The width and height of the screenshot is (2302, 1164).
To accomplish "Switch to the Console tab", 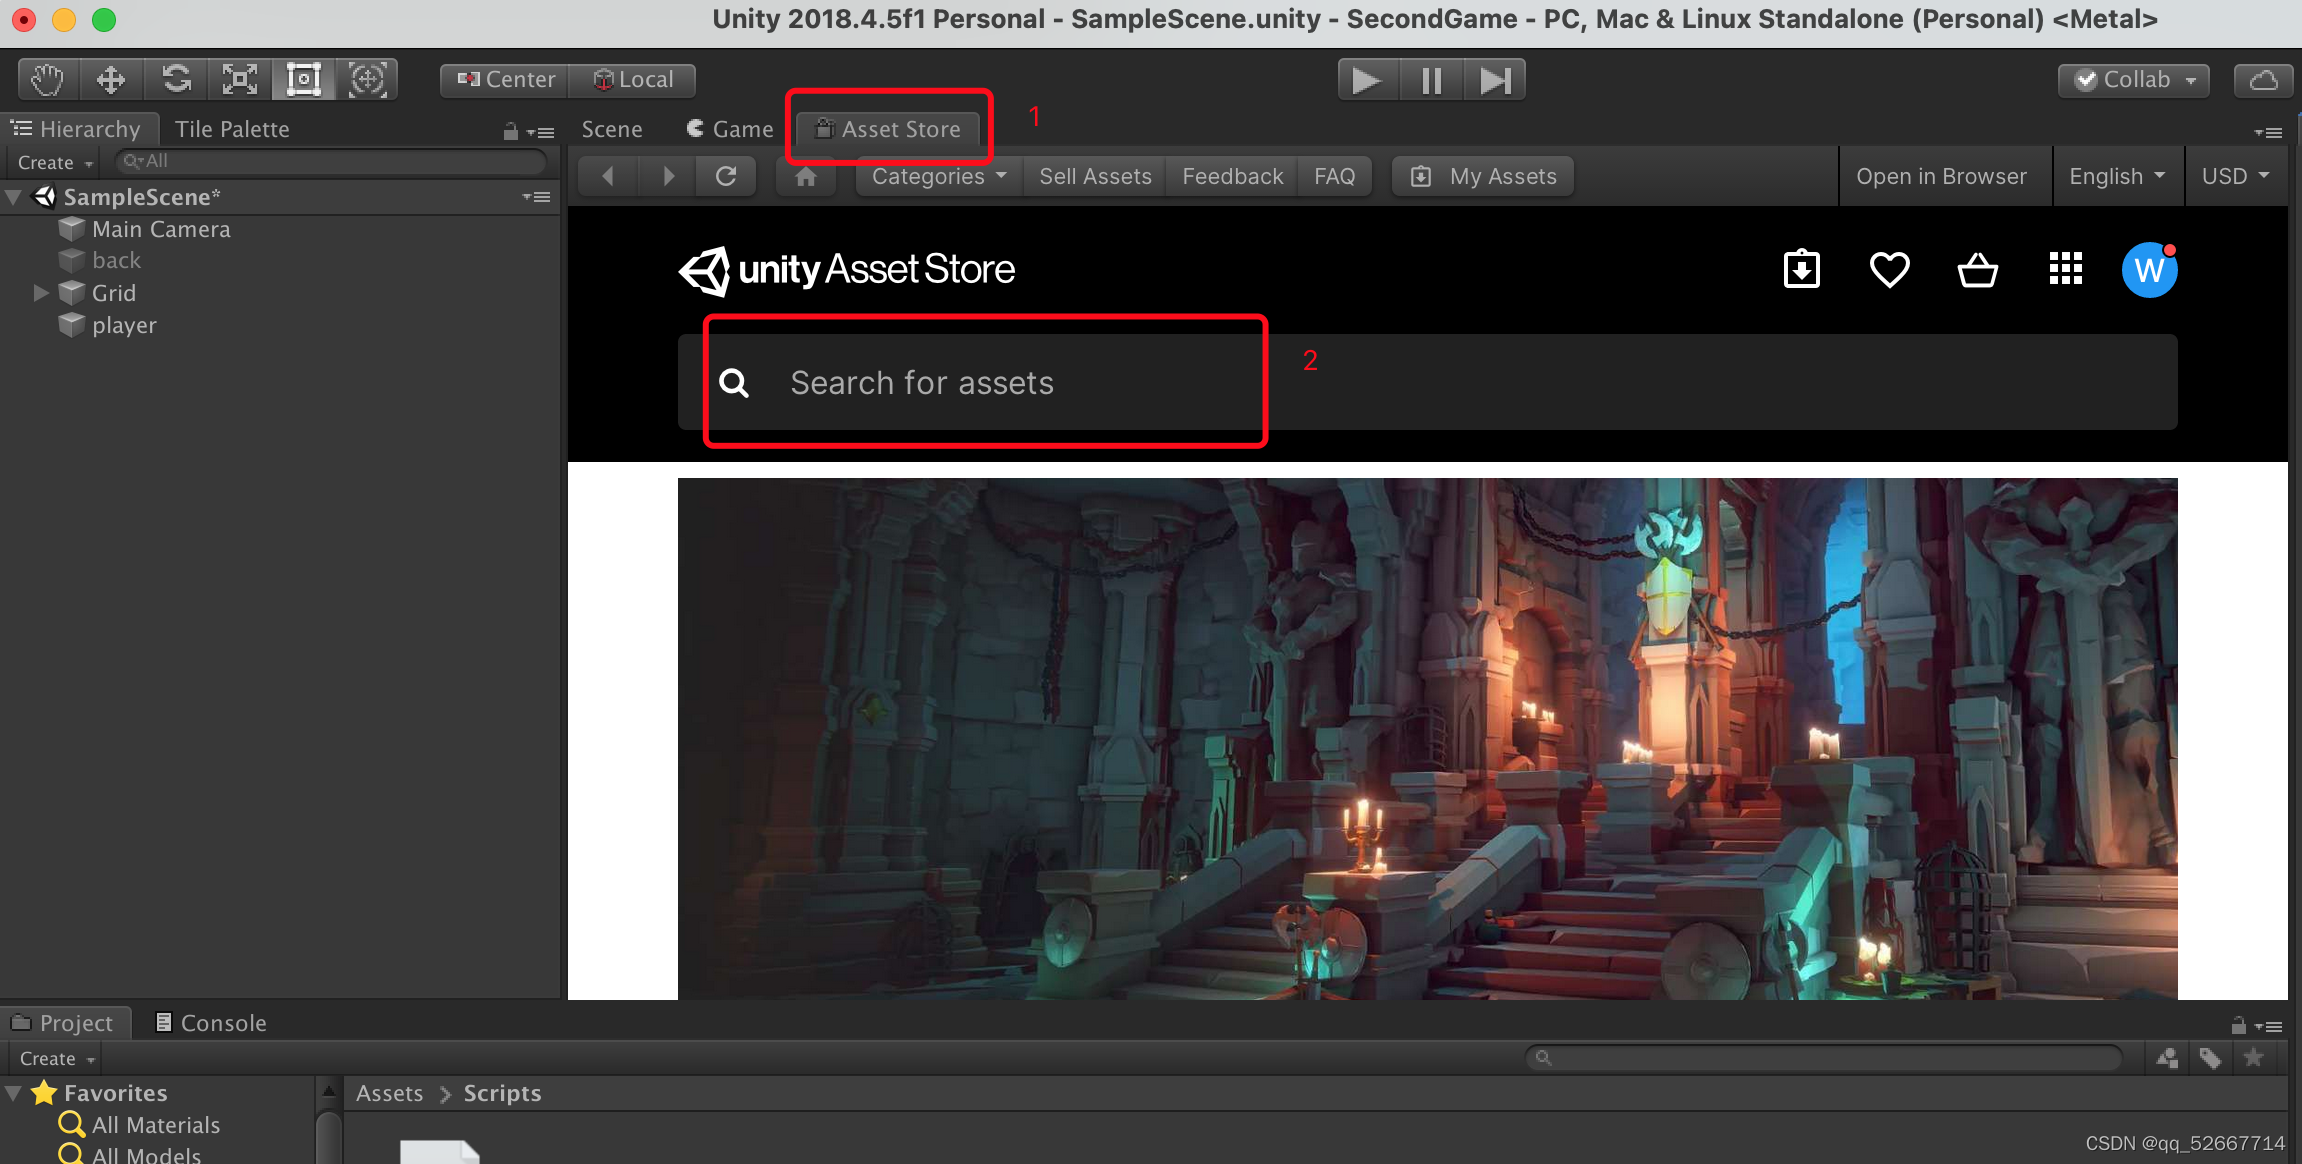I will [211, 1023].
